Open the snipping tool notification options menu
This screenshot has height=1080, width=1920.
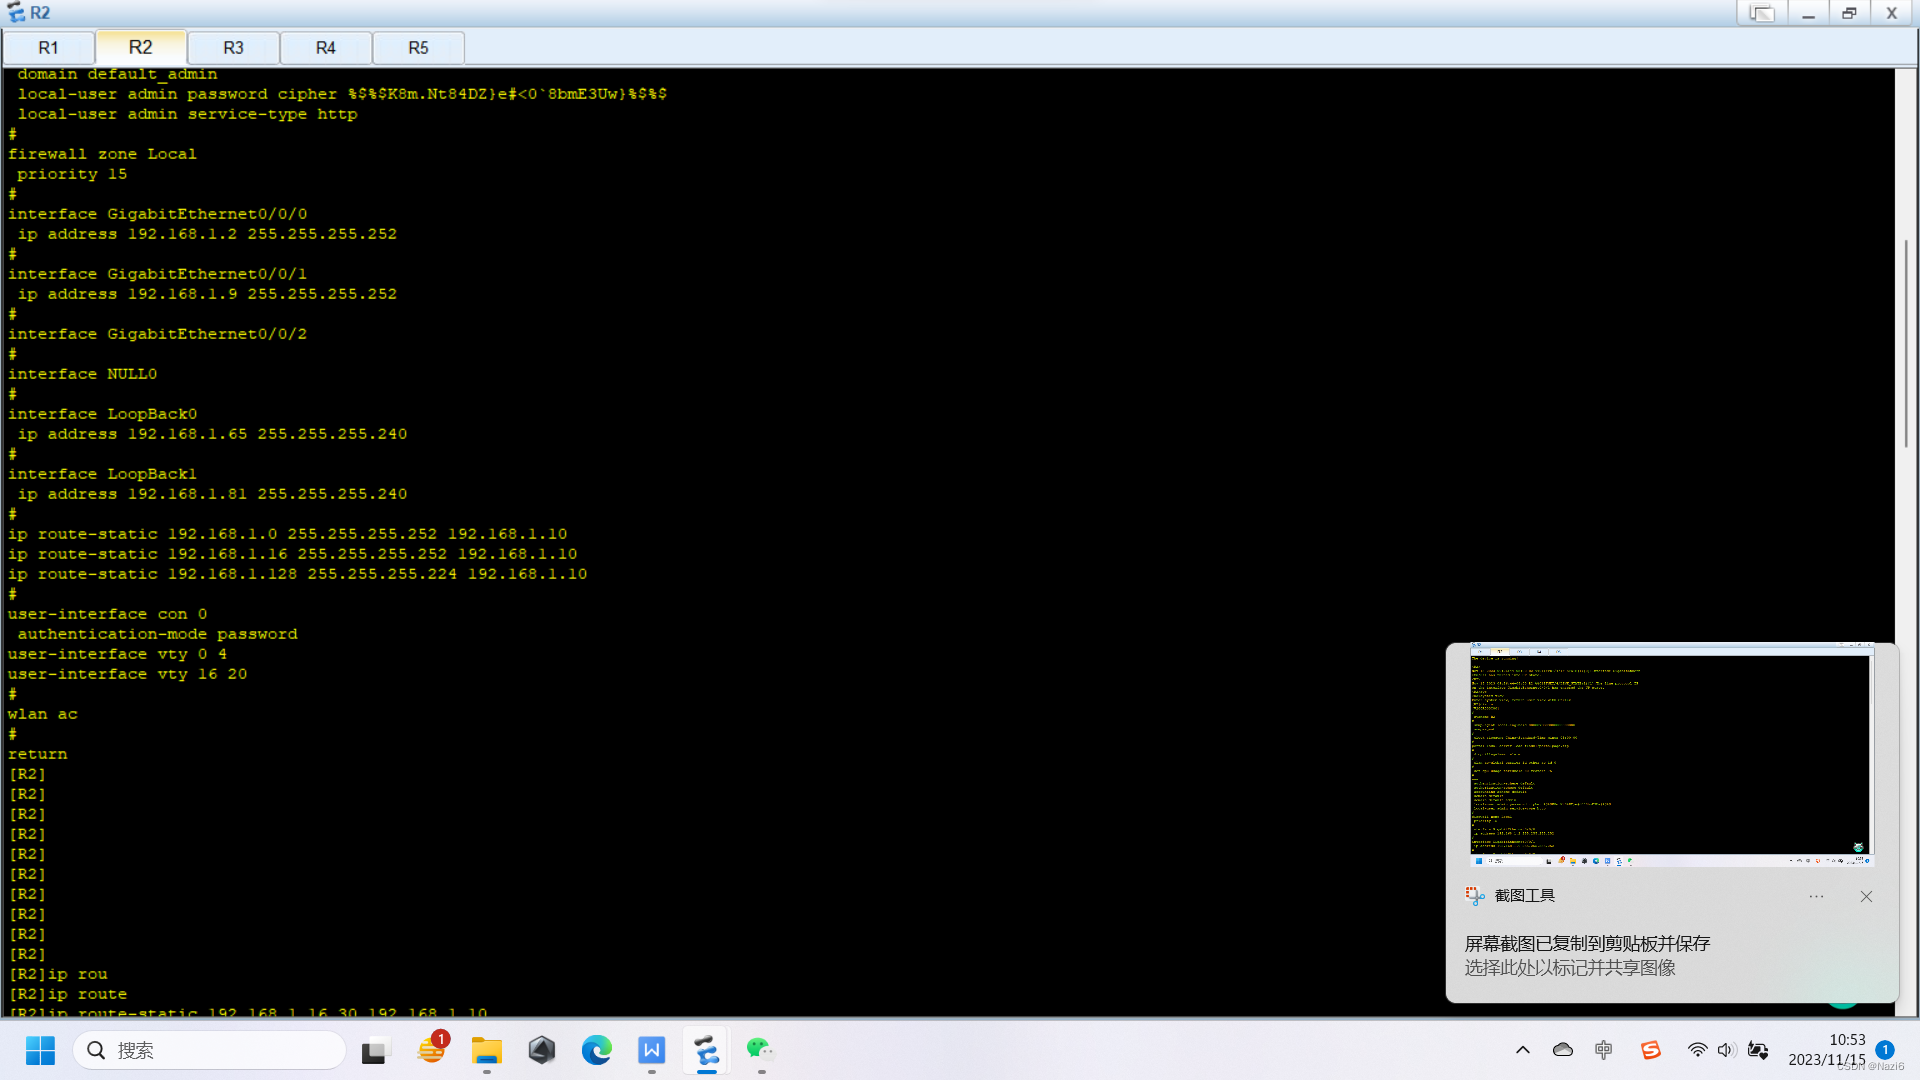click(1816, 896)
